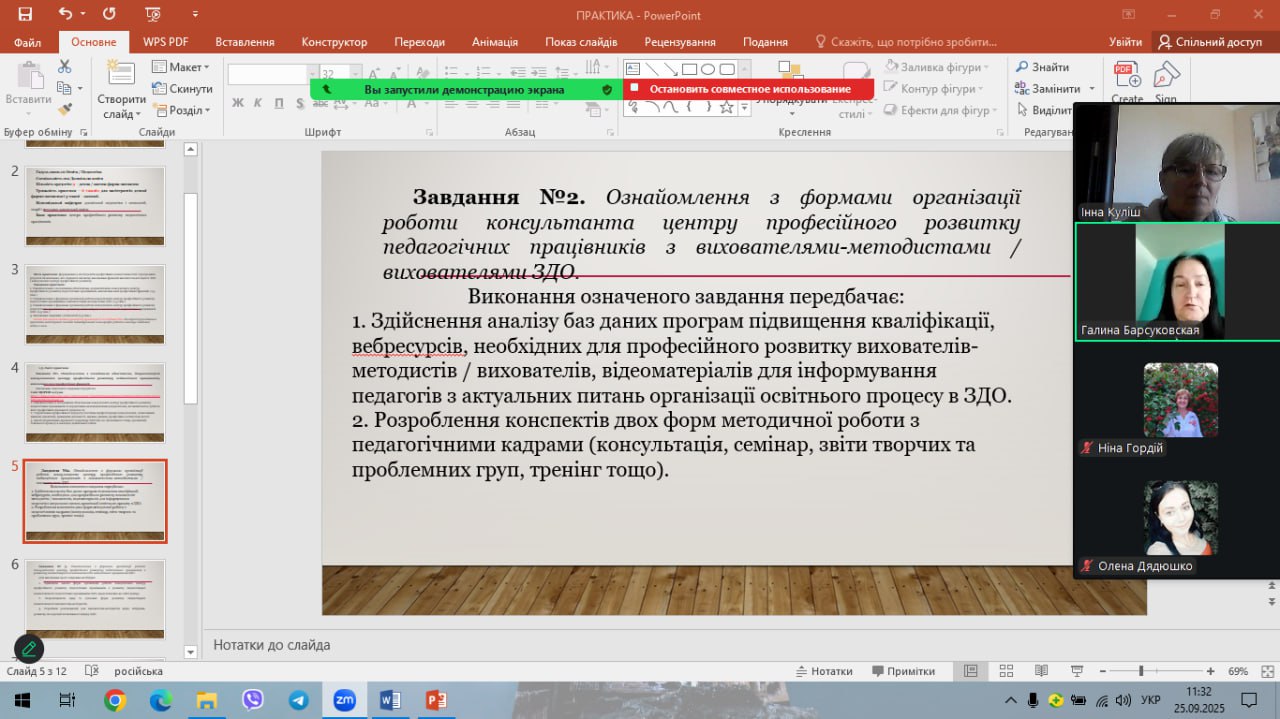
Task: Open the Вставлення ribbon tab
Action: tap(244, 42)
